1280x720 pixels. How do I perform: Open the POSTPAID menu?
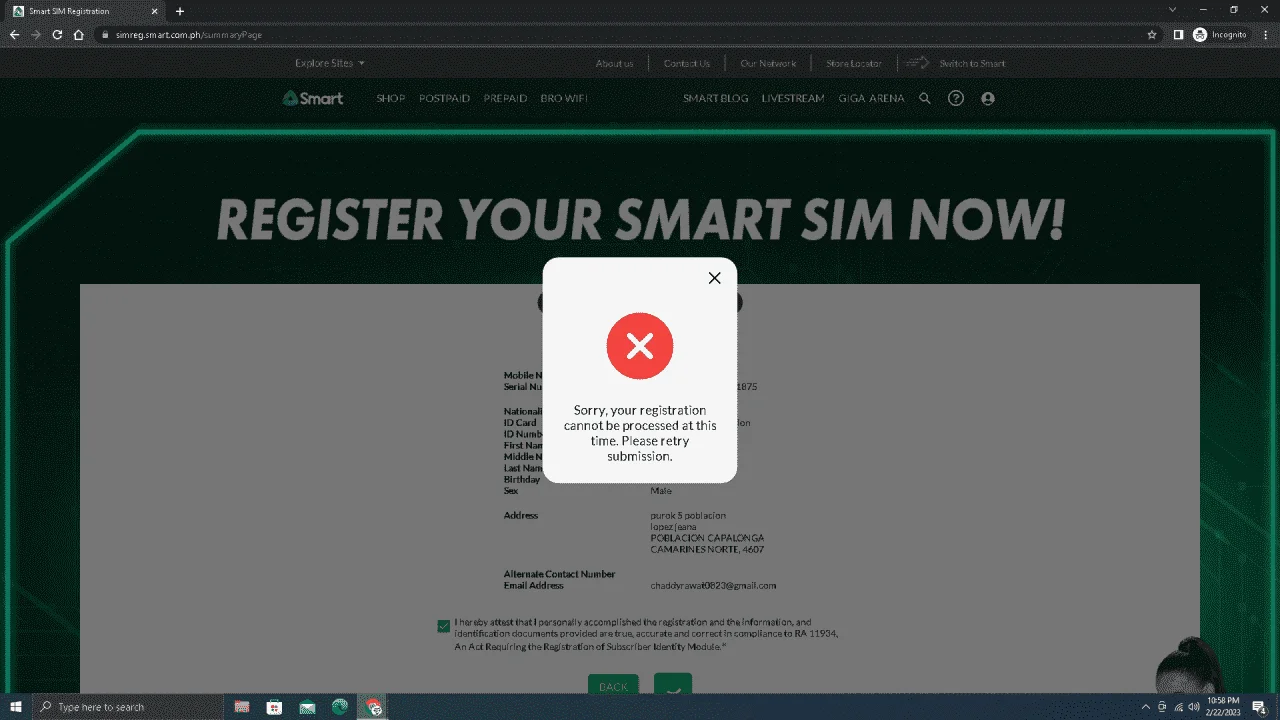pos(444,98)
